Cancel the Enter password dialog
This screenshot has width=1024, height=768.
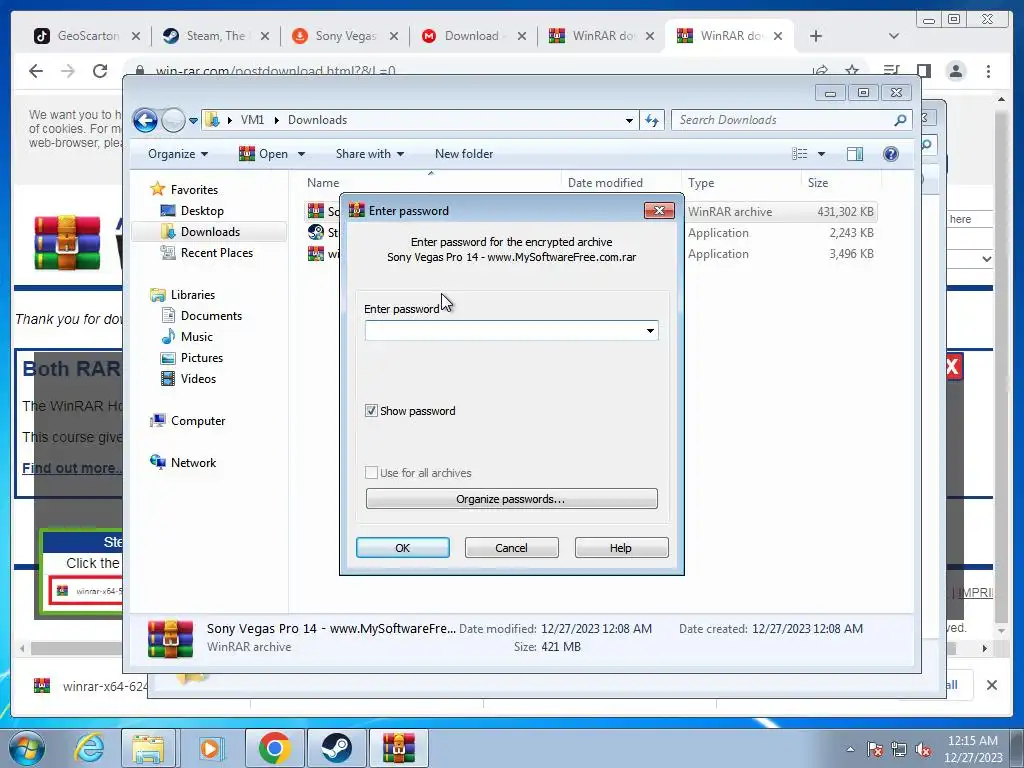pos(511,547)
